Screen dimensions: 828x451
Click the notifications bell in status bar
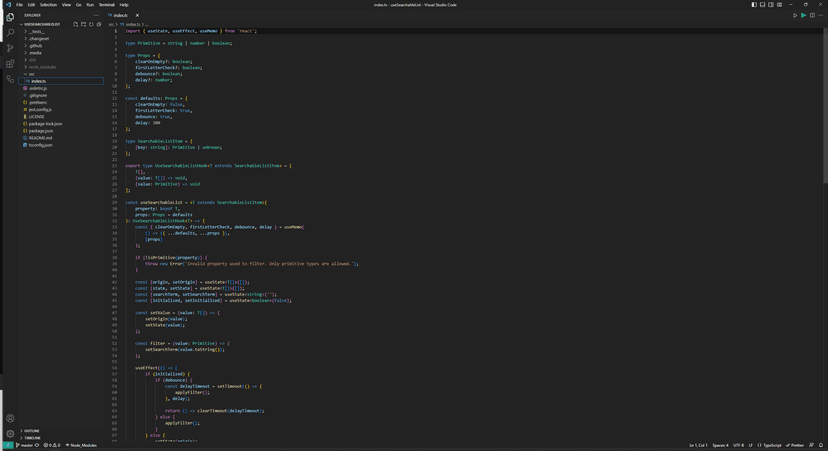pos(821,445)
